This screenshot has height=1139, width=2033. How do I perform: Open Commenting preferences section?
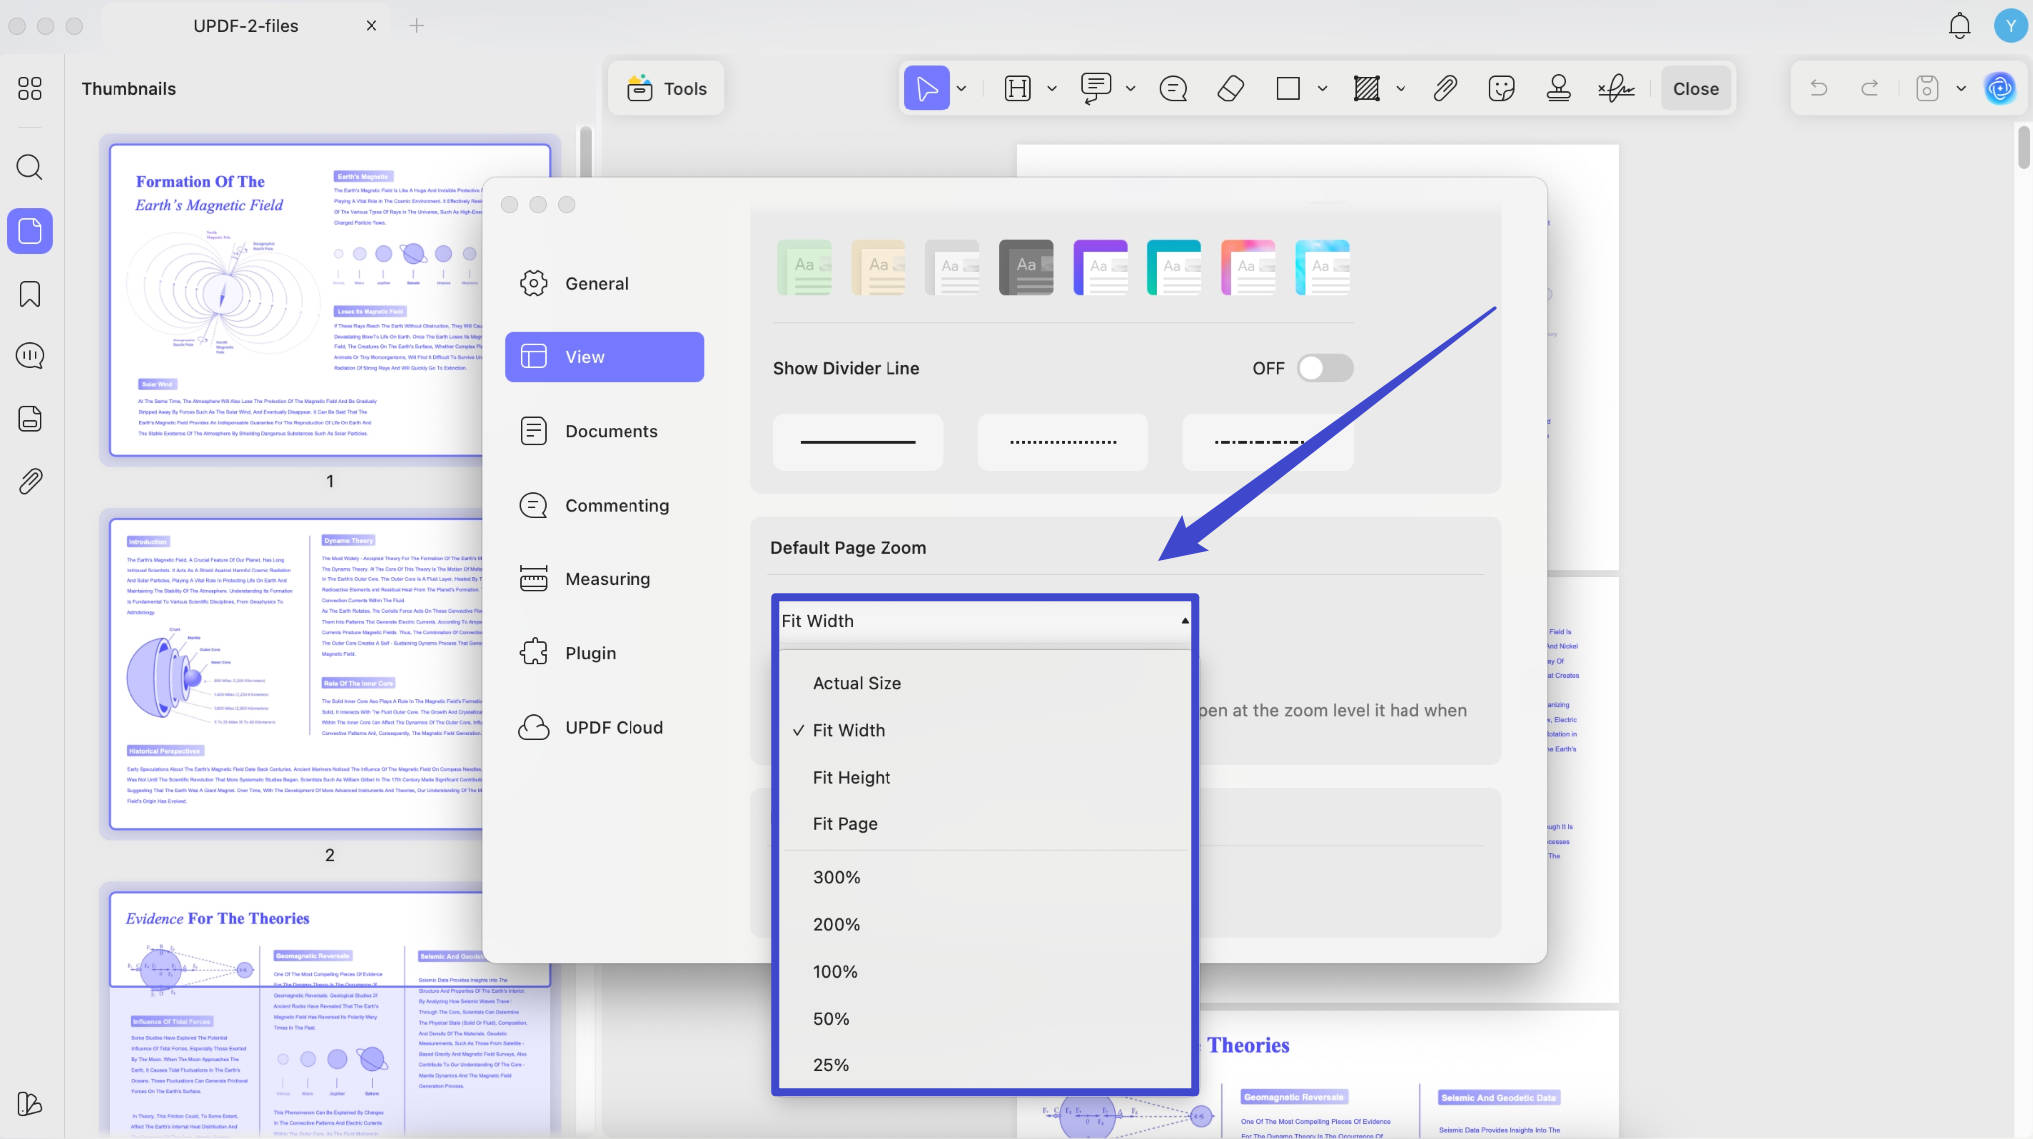click(x=604, y=505)
